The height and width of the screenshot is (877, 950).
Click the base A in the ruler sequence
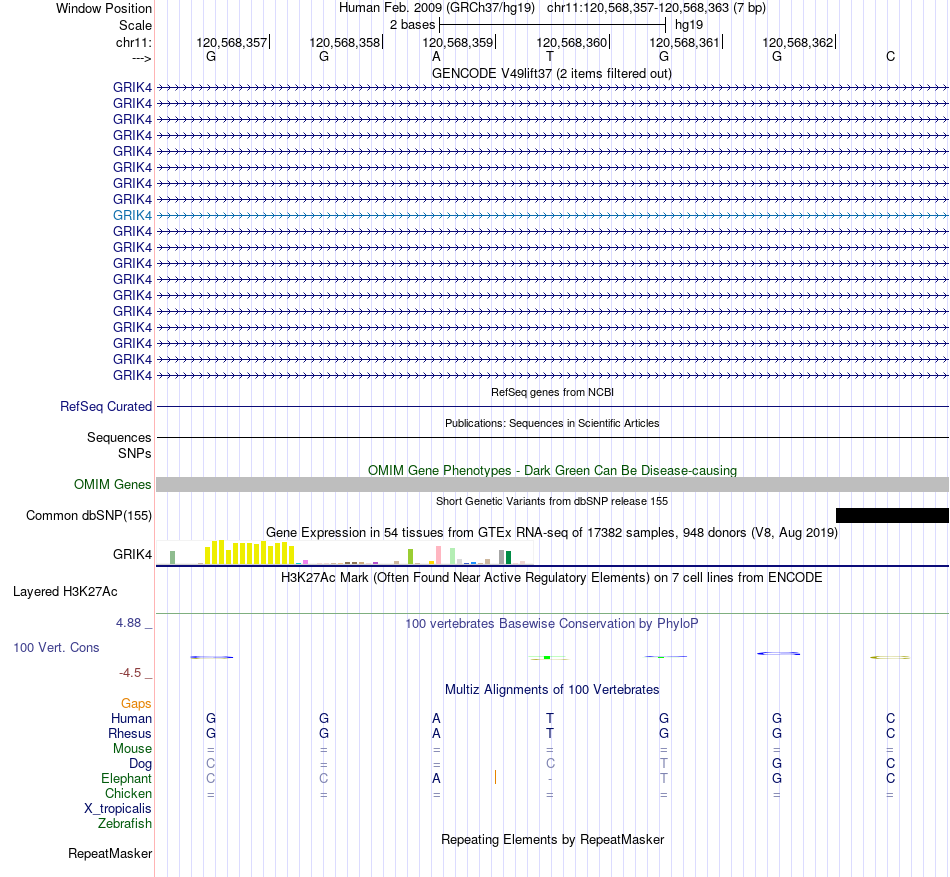tap(436, 56)
